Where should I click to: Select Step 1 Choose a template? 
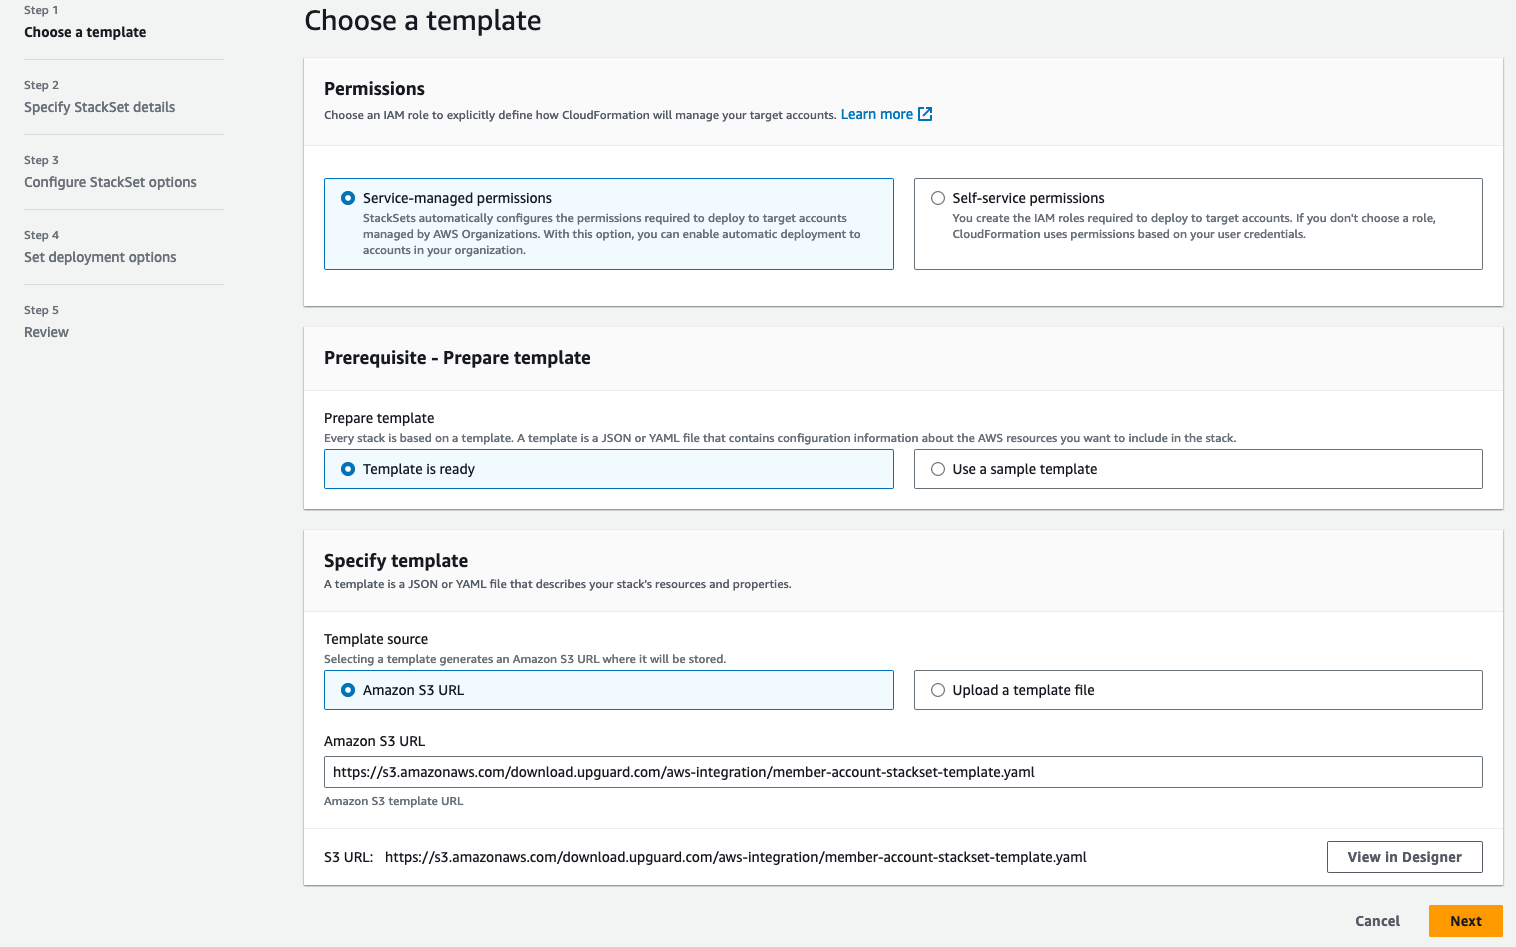point(85,32)
